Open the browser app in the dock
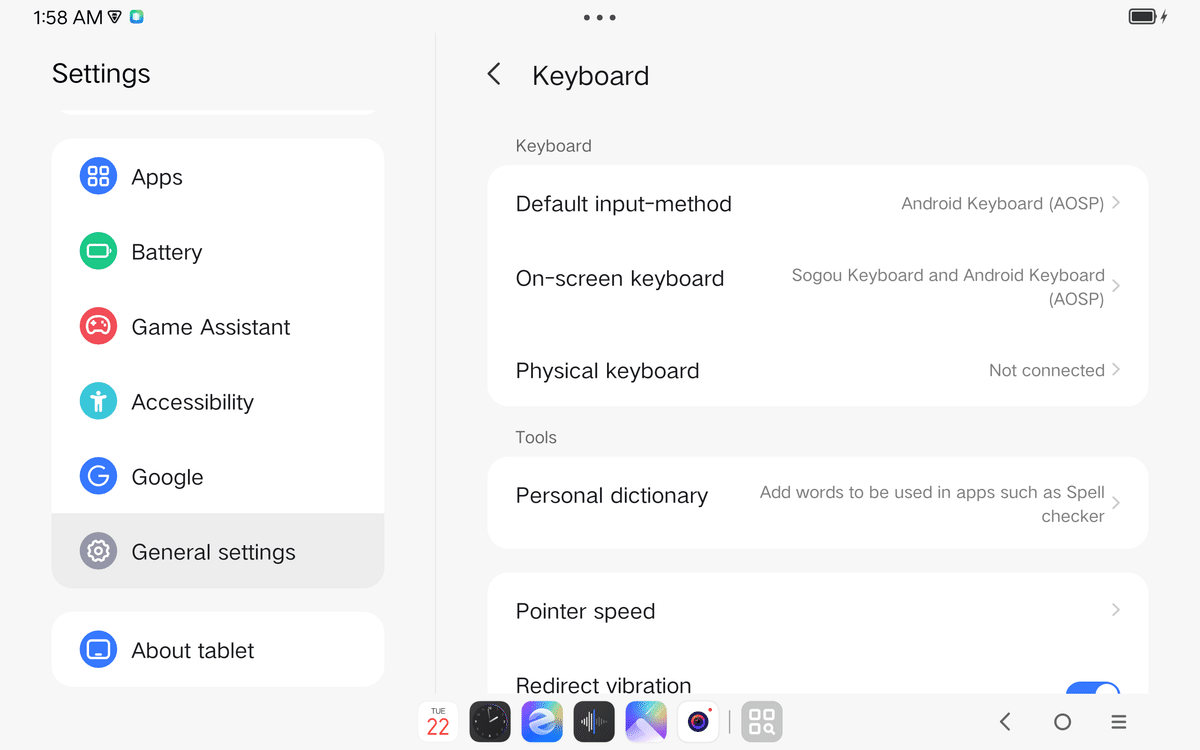This screenshot has height=750, width=1200. [542, 721]
